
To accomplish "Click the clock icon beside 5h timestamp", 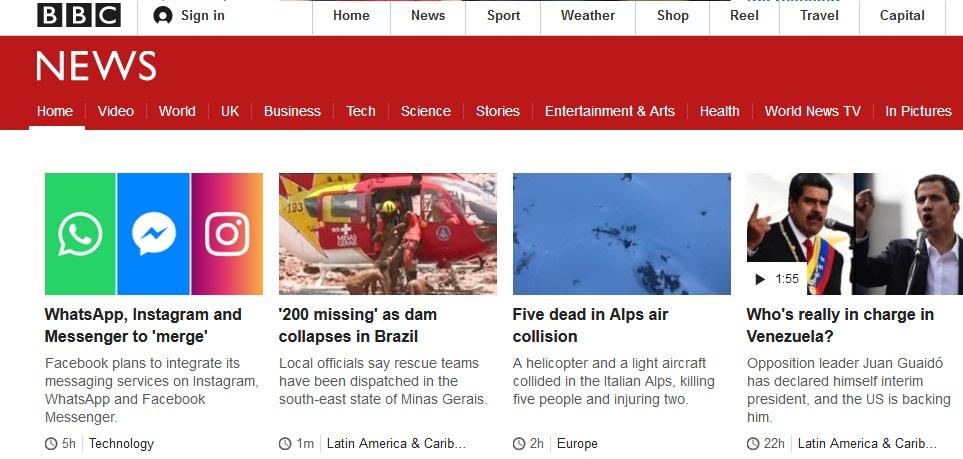I will [51, 444].
